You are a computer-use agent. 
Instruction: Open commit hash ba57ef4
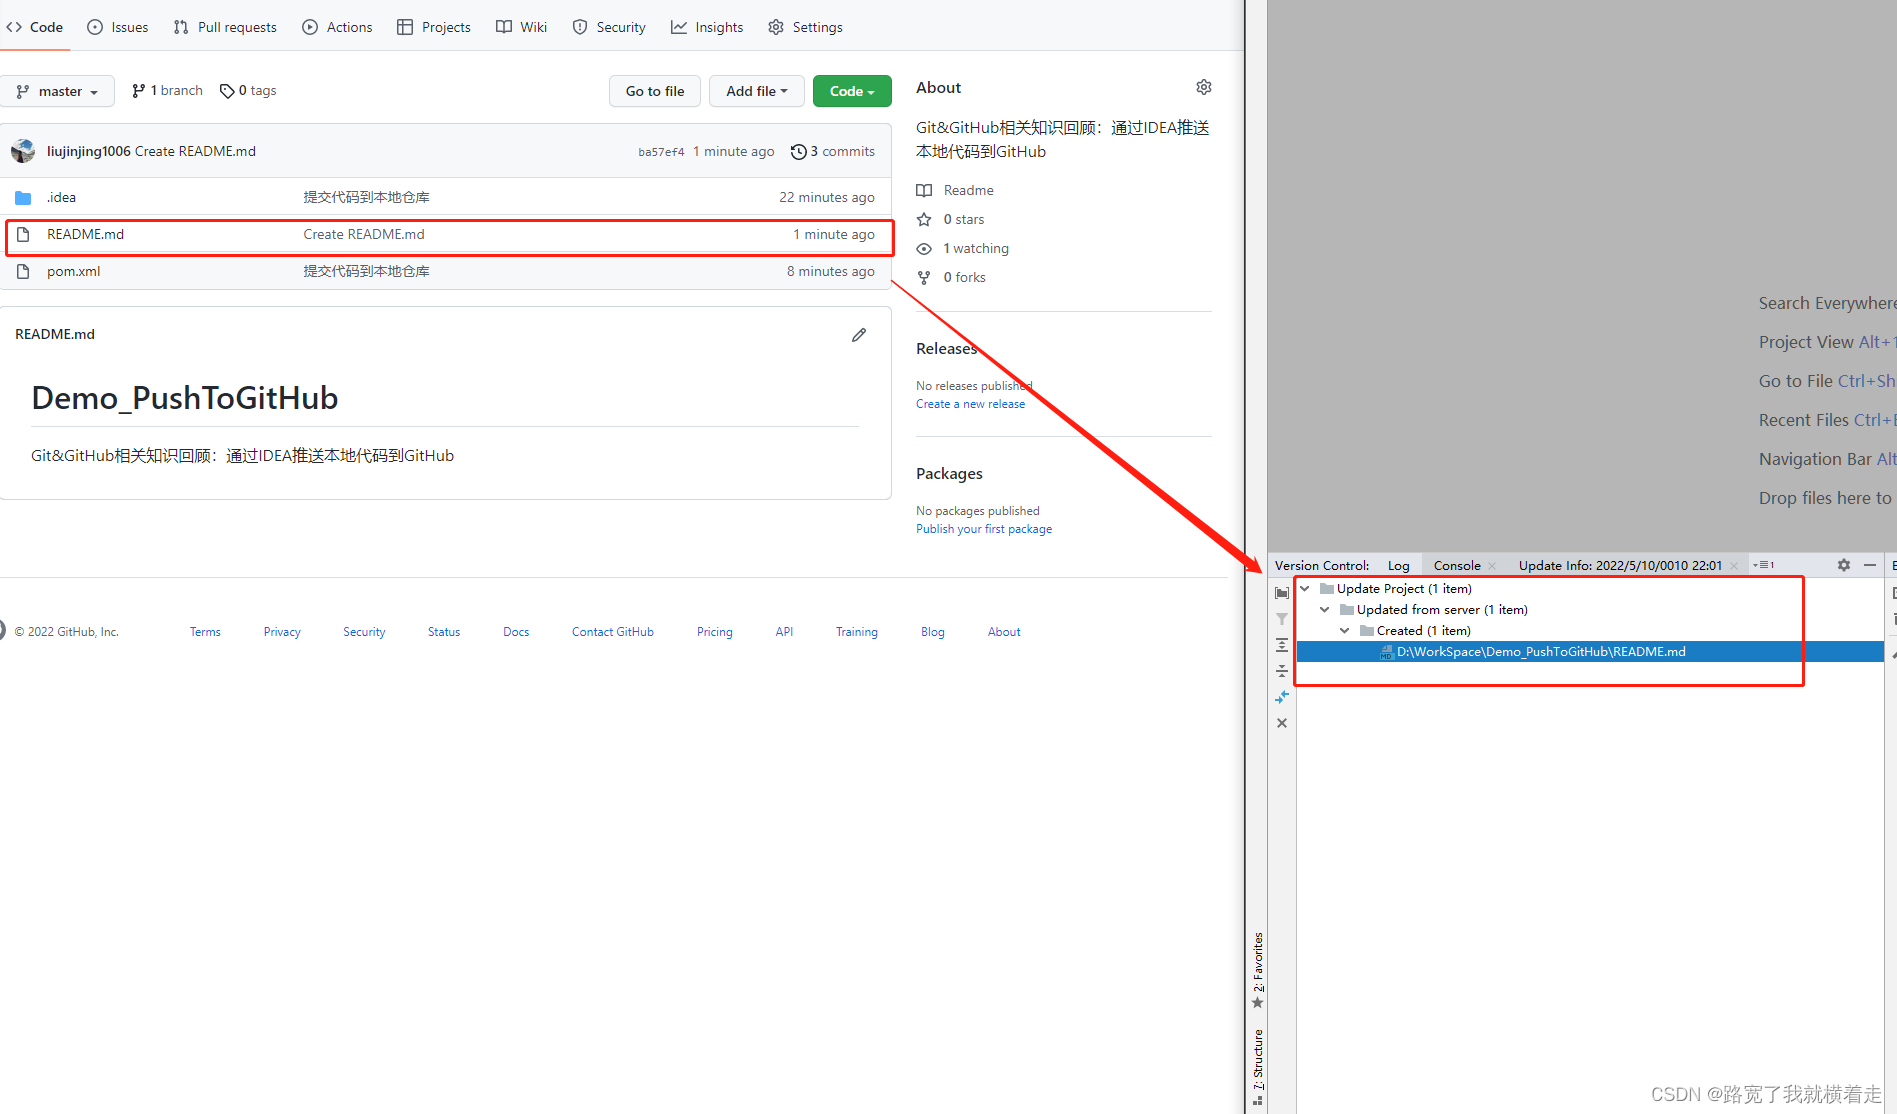pos(661,152)
